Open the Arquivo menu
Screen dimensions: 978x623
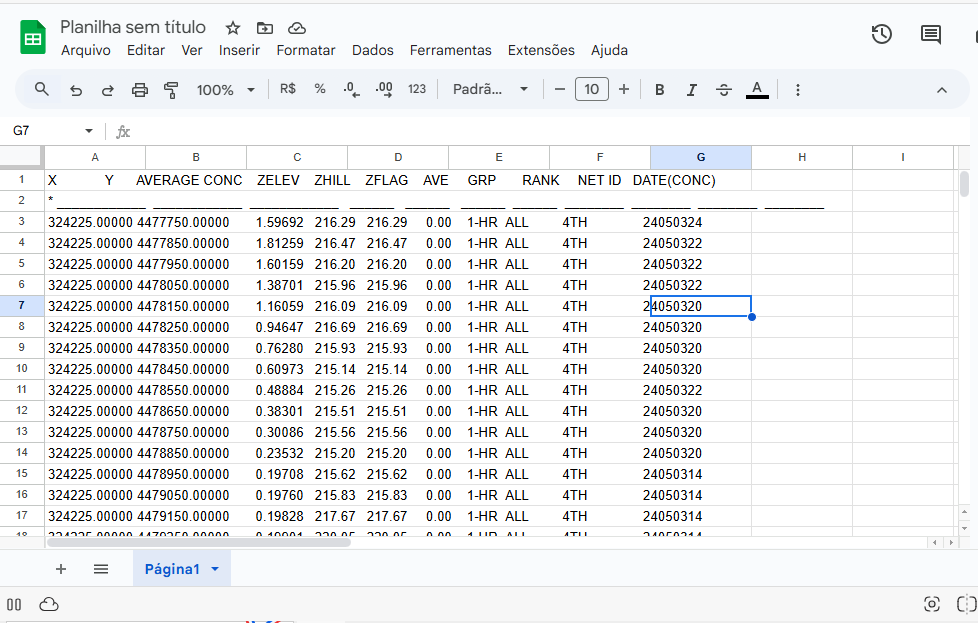pos(85,51)
